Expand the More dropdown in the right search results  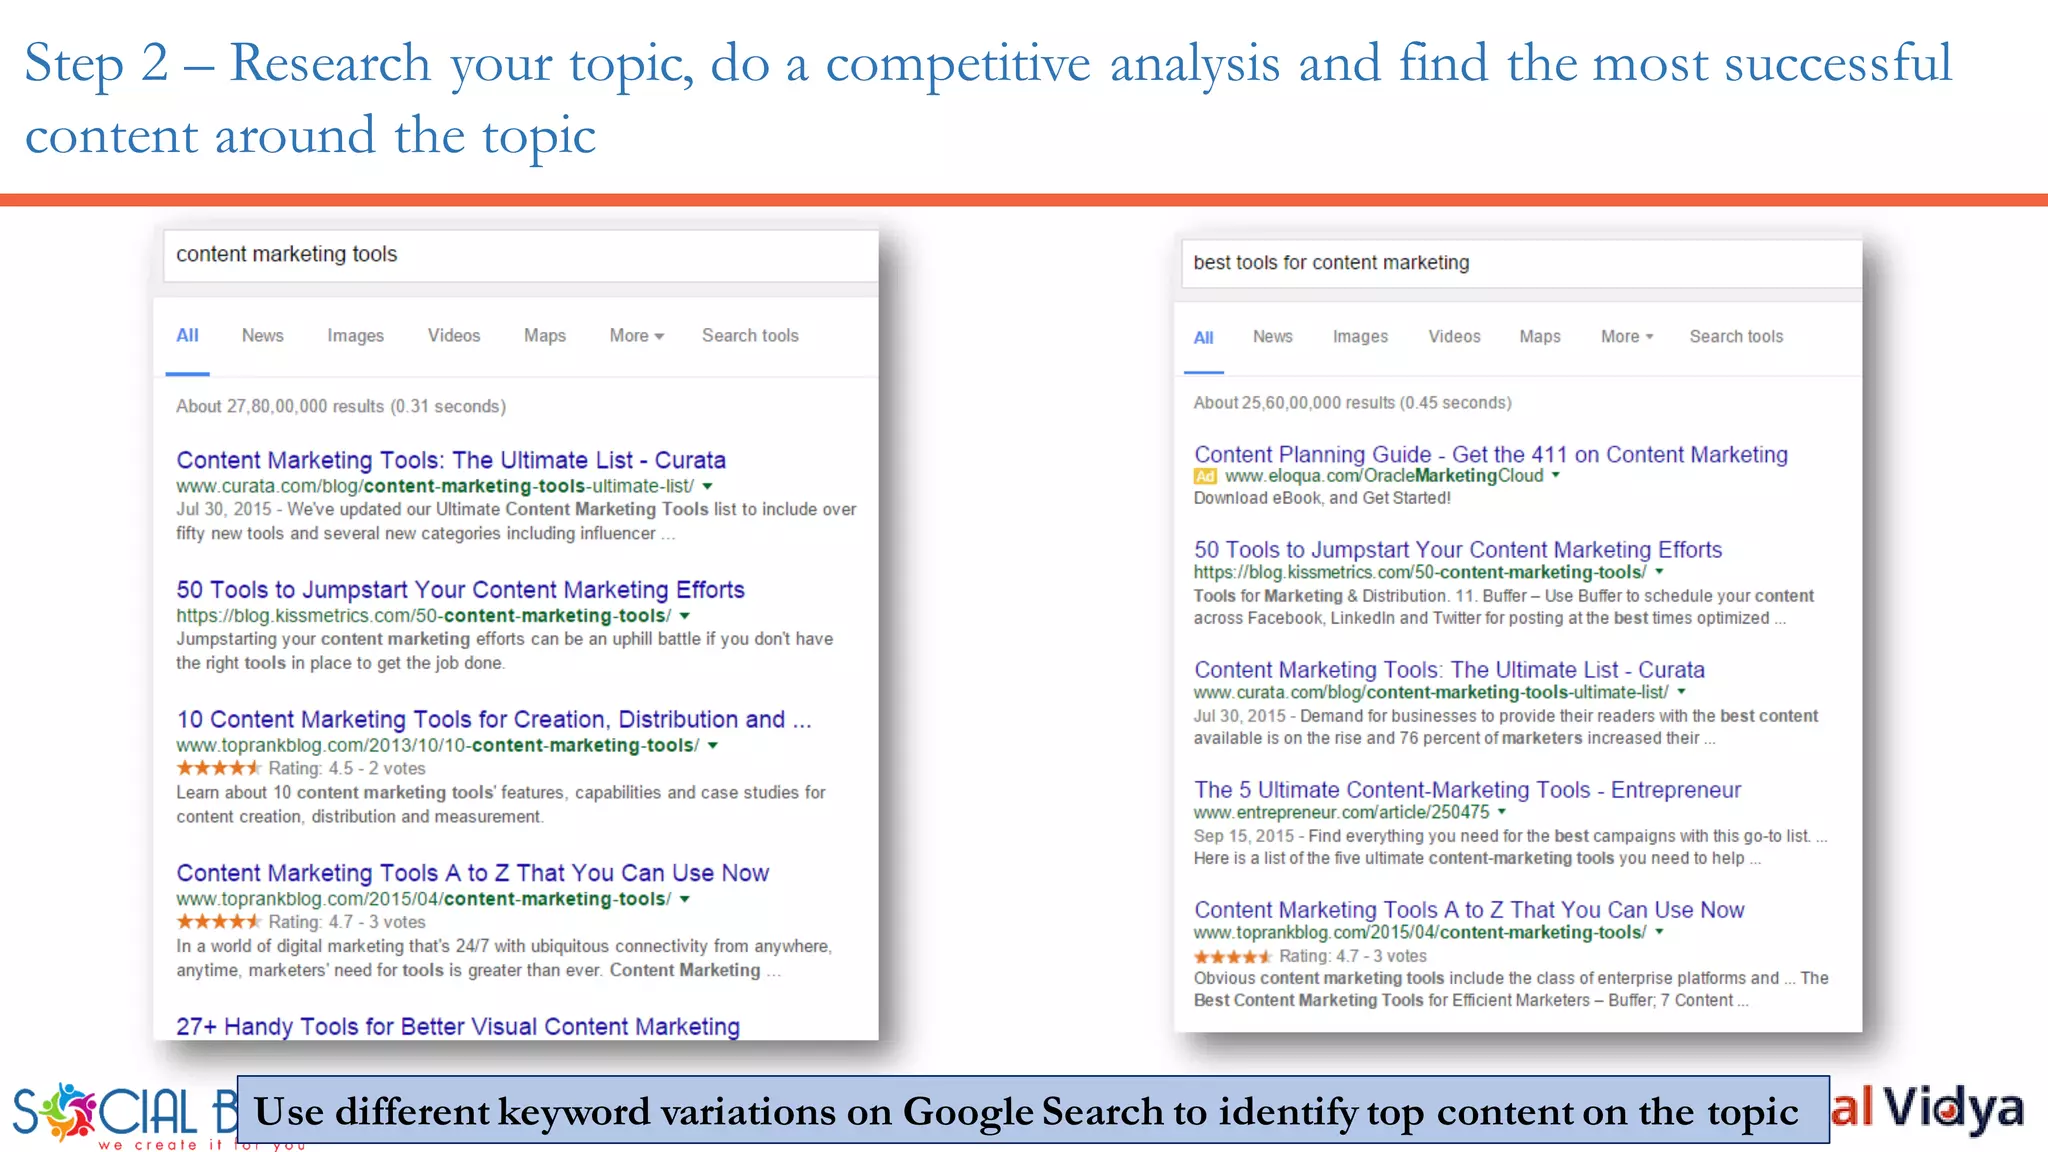click(x=1627, y=337)
